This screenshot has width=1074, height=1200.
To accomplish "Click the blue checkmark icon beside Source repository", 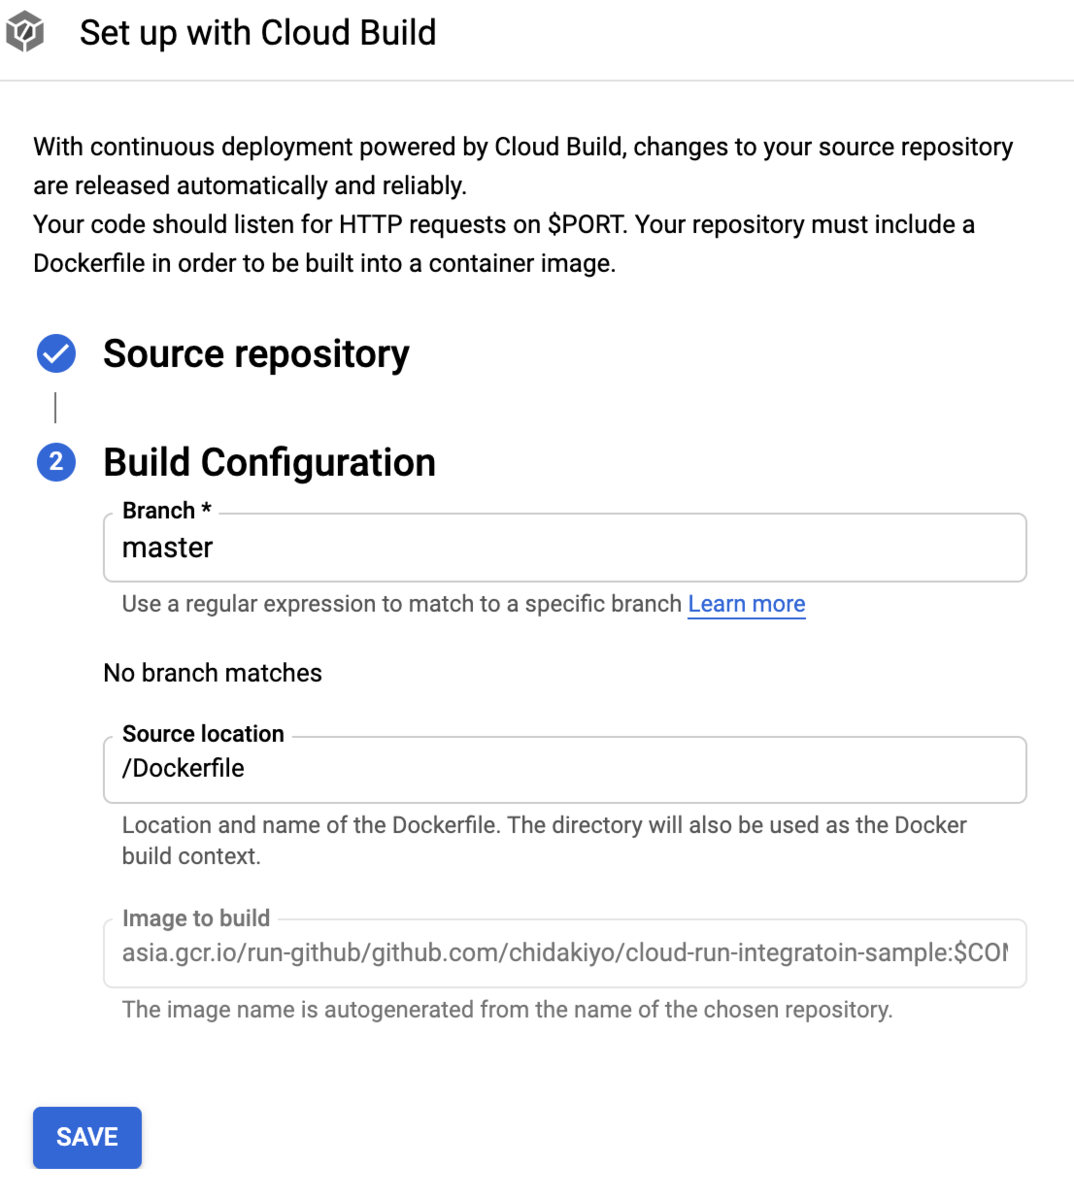I will pyautogui.click(x=56, y=354).
